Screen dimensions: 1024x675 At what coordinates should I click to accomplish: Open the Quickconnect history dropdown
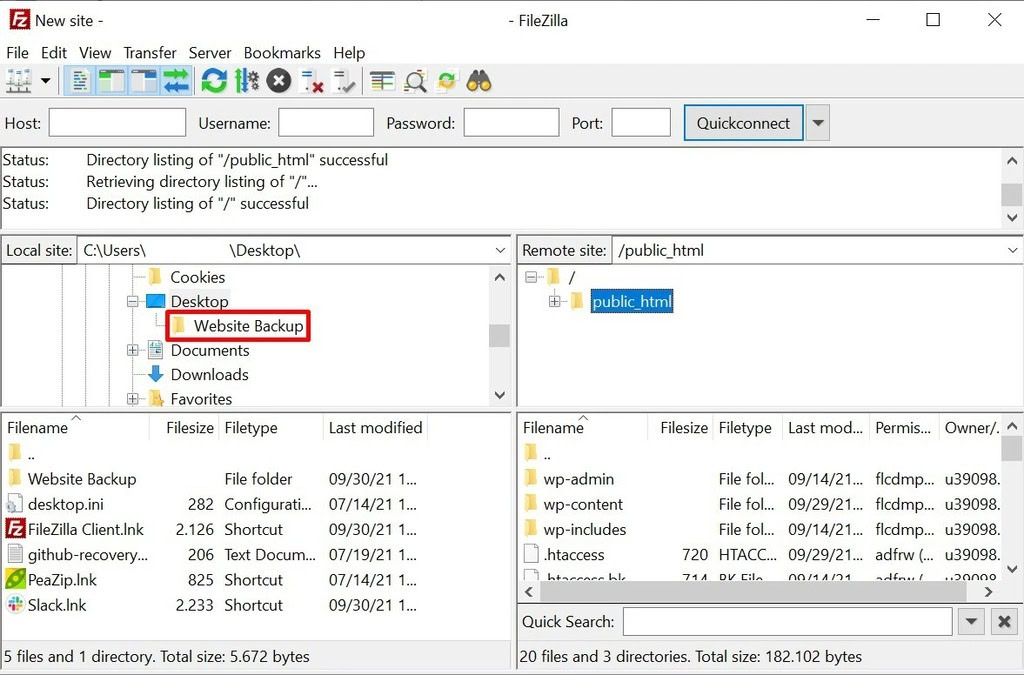pos(818,122)
